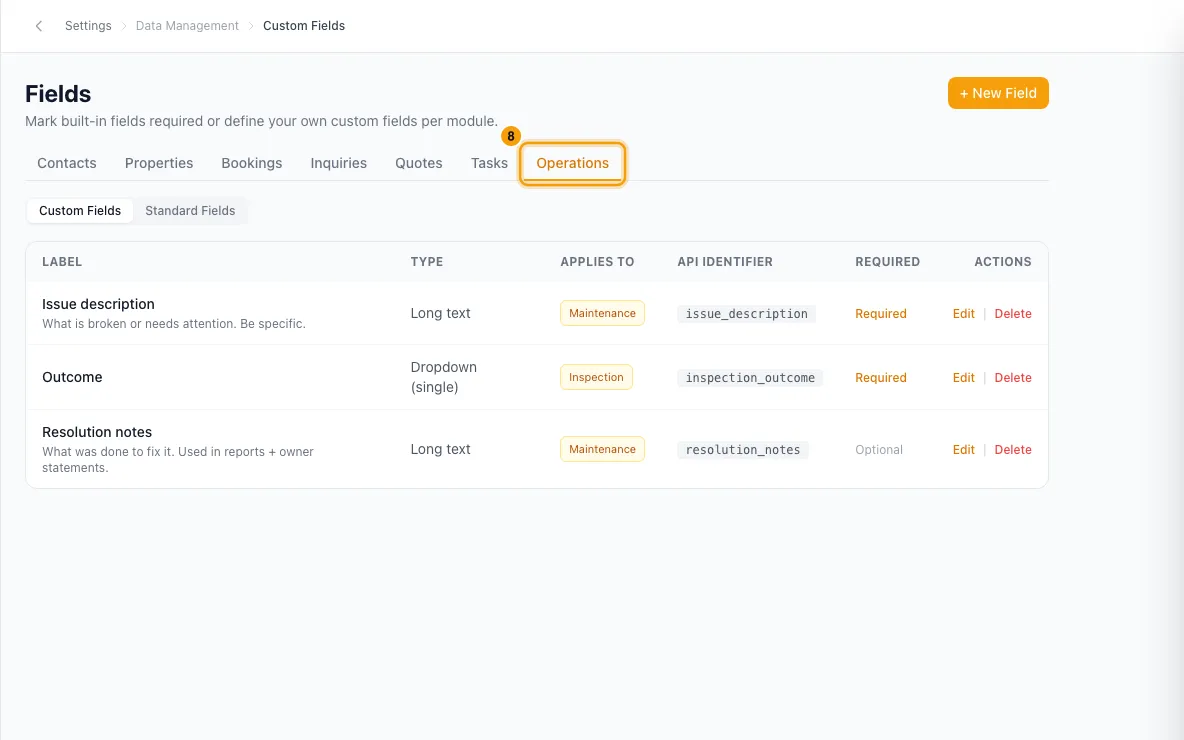Click Long text type in Resolution notes row
The image size is (1184, 740).
coord(440,449)
